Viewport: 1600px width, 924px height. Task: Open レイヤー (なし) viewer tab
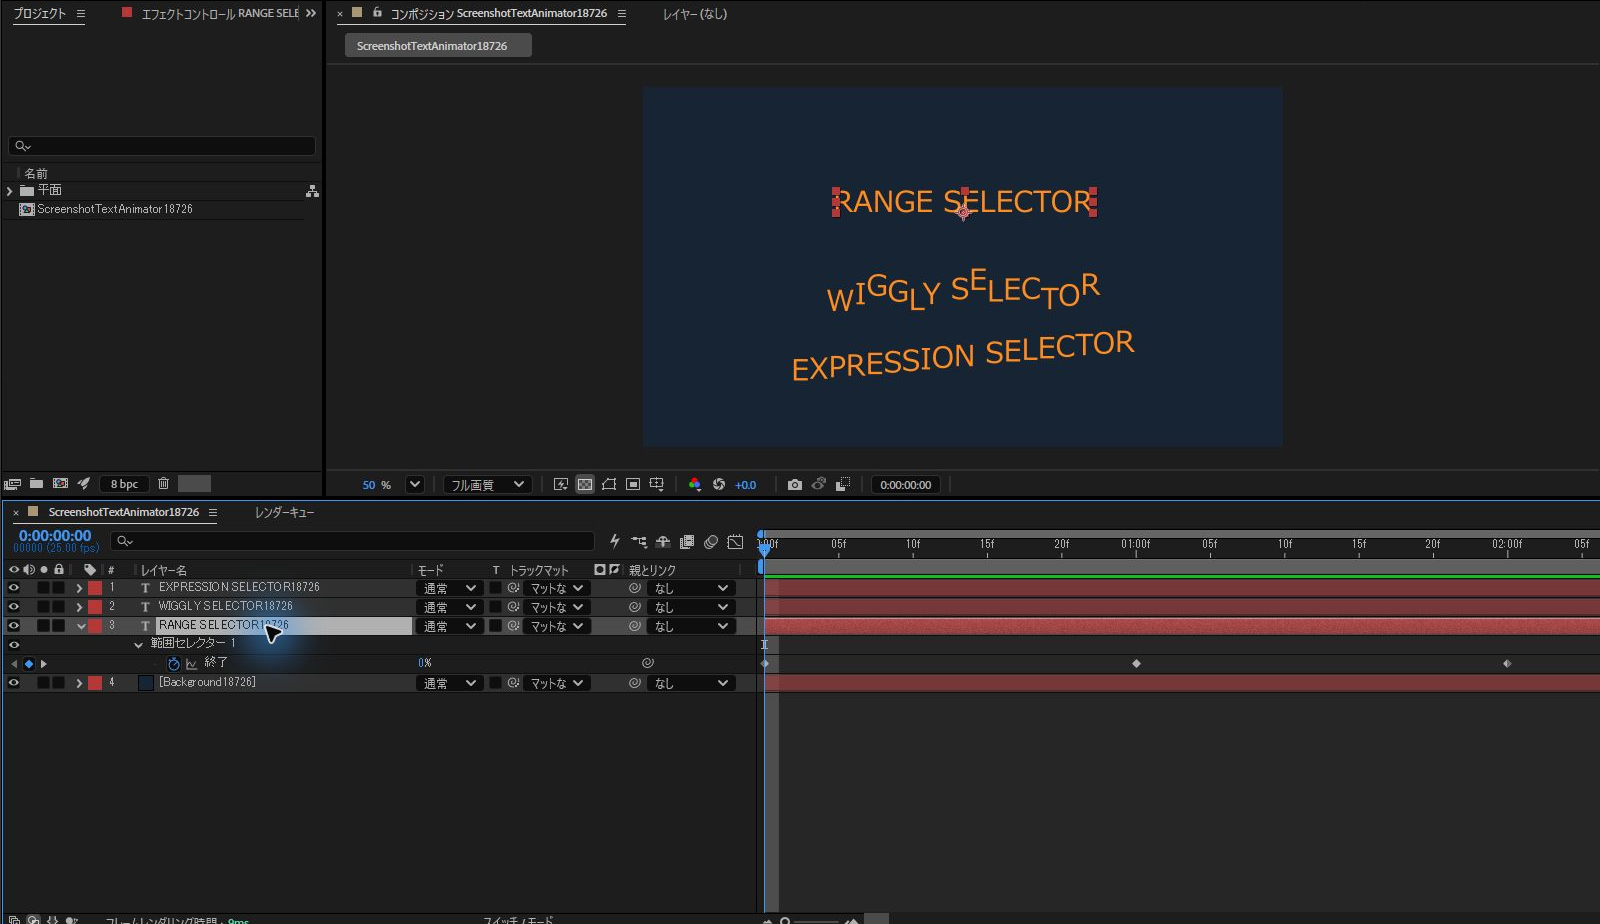pyautogui.click(x=695, y=14)
